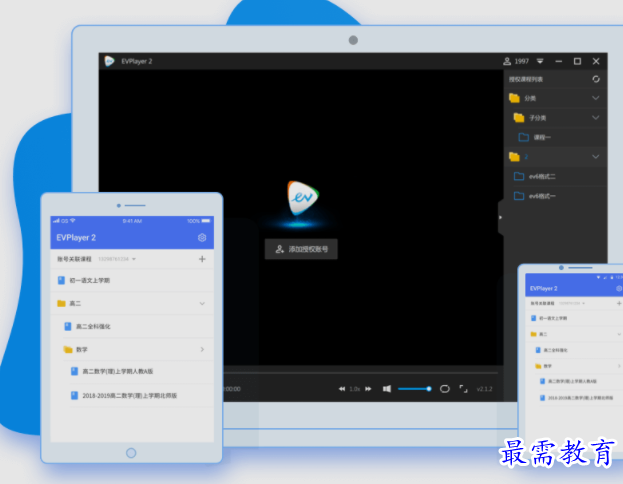Open 高二全科强化 on the phone

[x=555, y=350]
